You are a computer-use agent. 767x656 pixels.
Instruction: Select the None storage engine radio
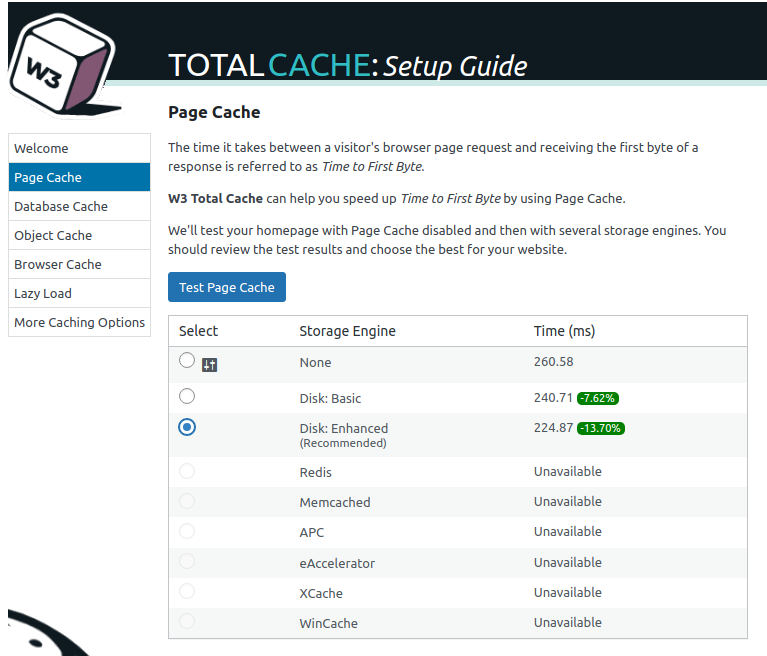pyautogui.click(x=187, y=360)
